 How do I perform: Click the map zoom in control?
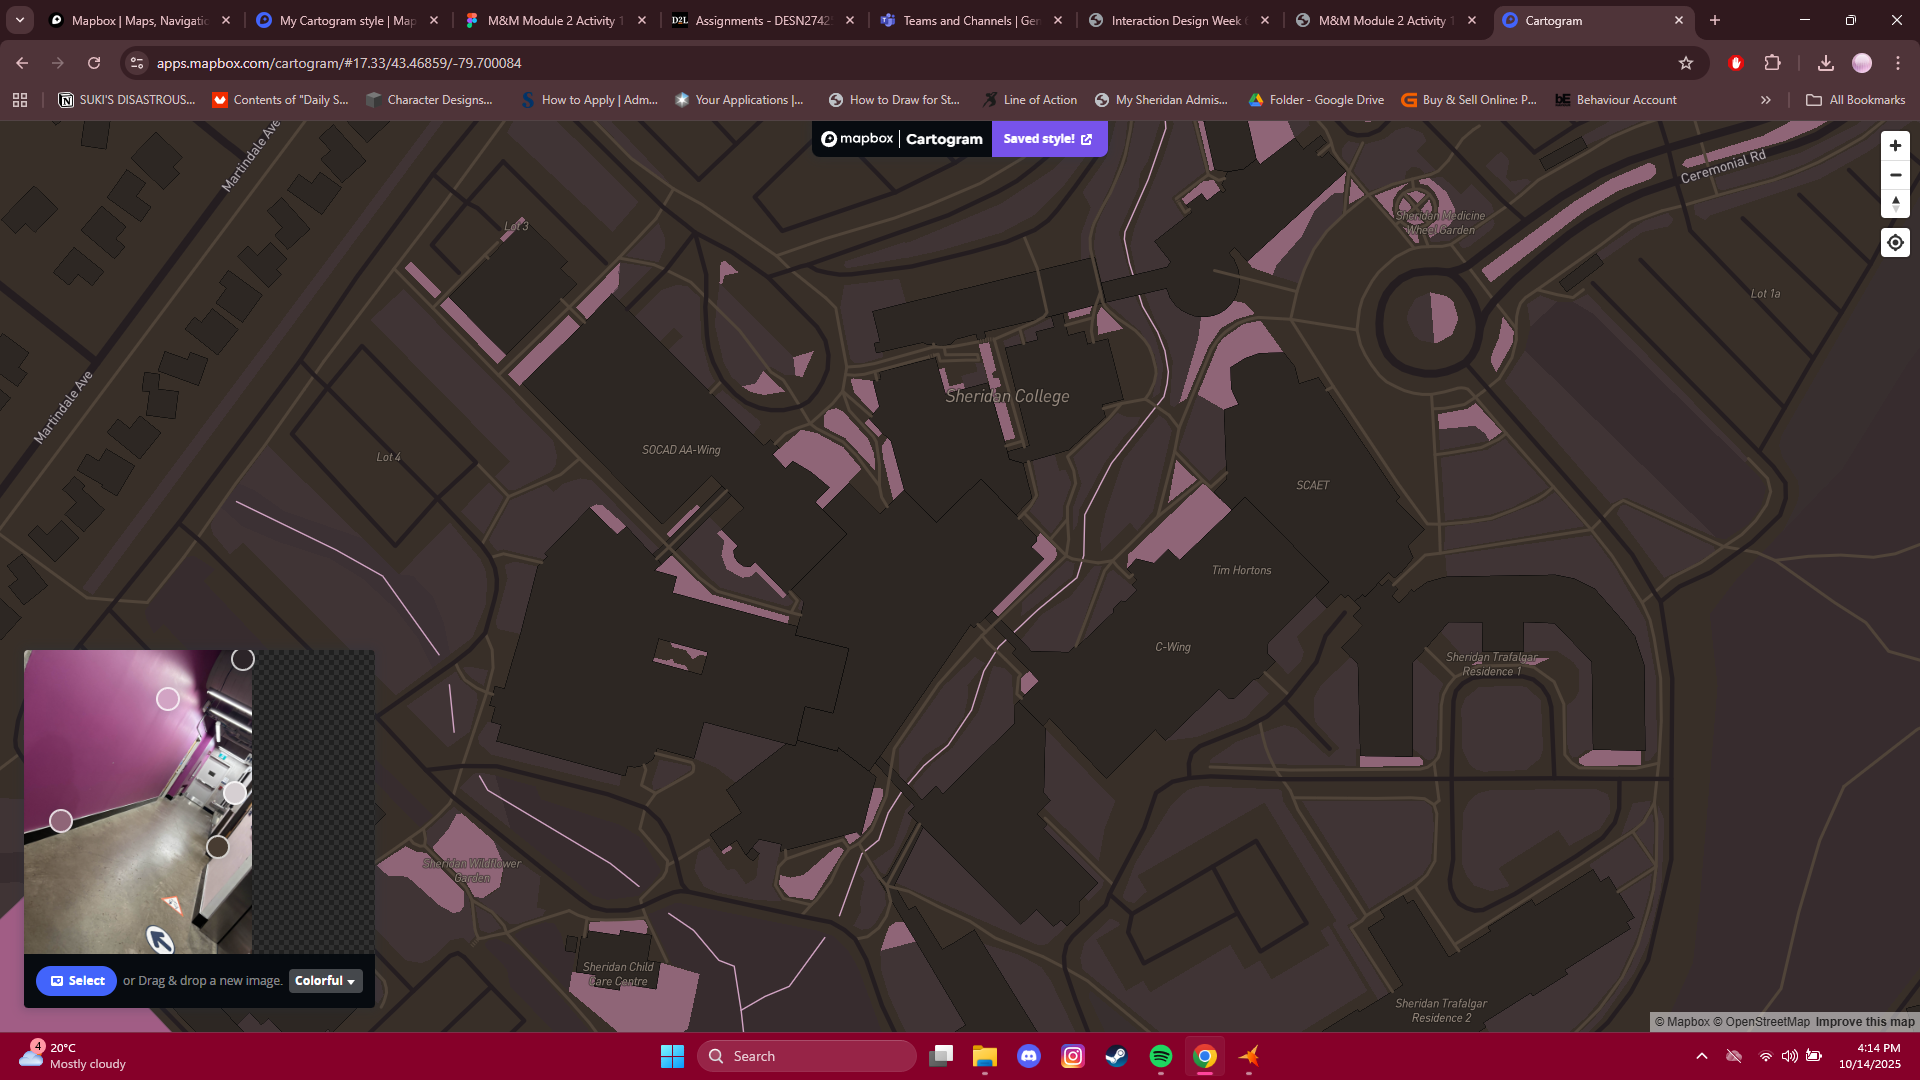coord(1895,145)
